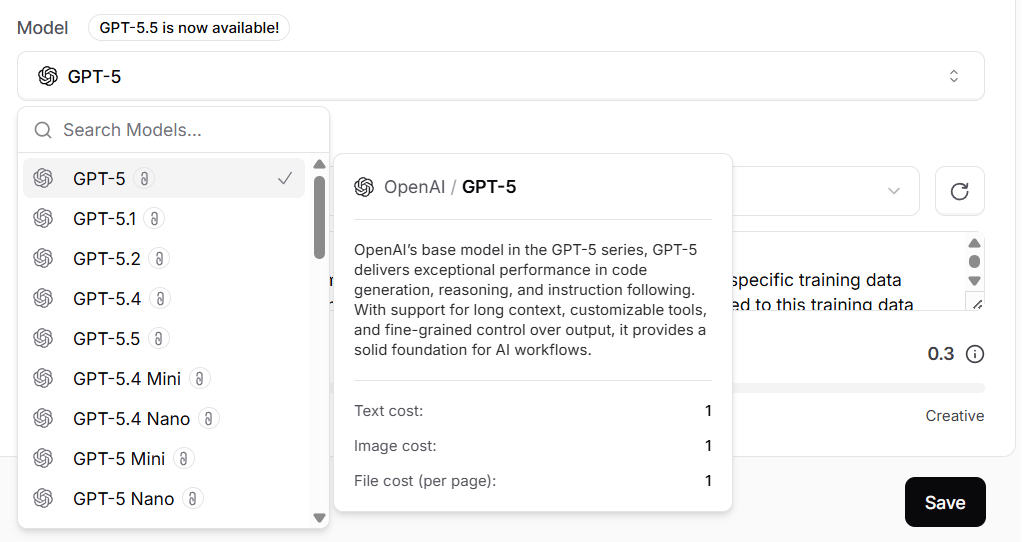Click the checkmark on the GPT-5 row

[284, 178]
